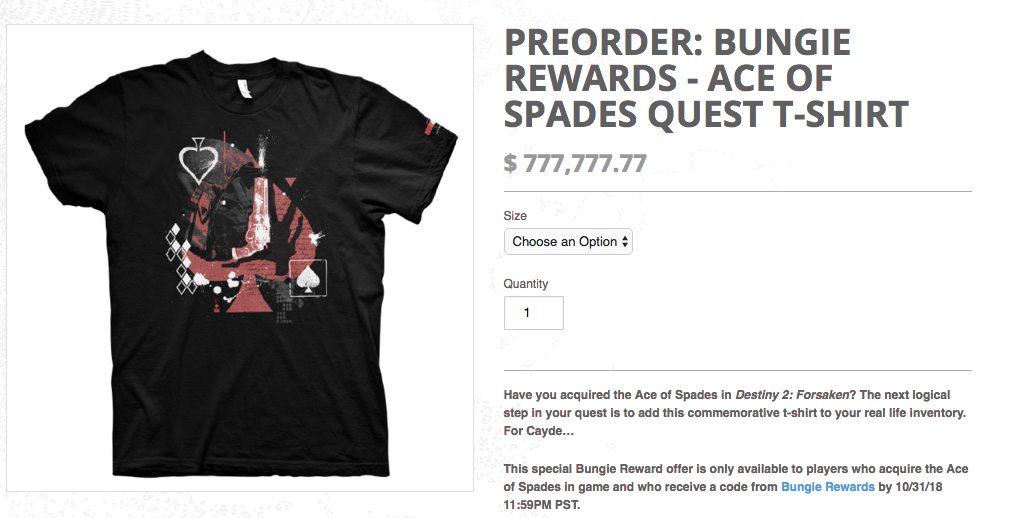The width and height of the screenshot is (1018, 518).
Task: Click the Size label
Action: pos(515,215)
